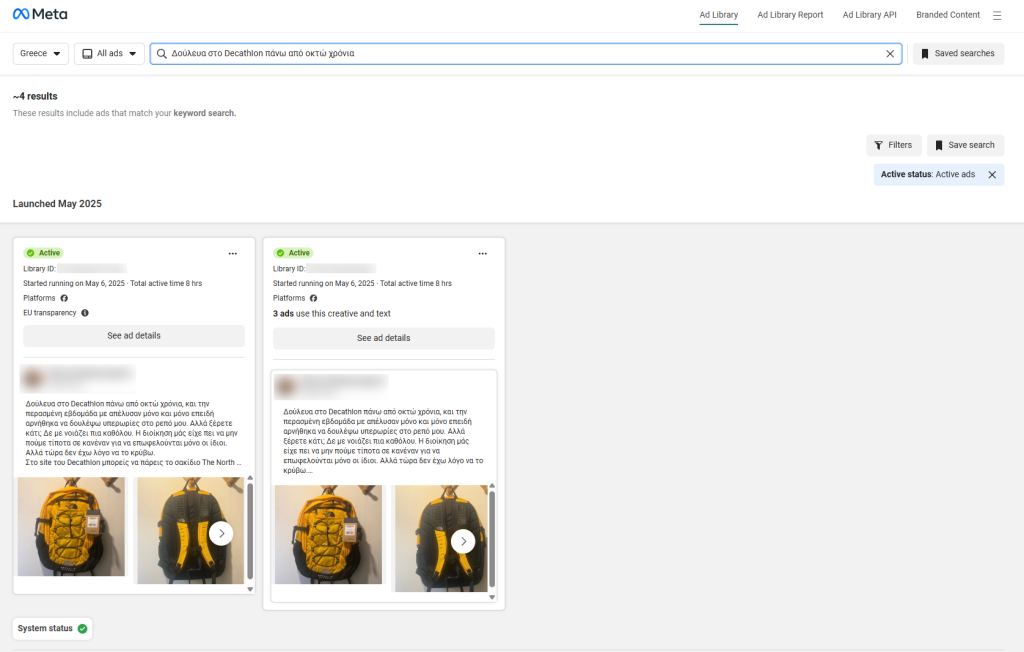Open the Filters panel
Screen dimensions: 1024x652
(893, 145)
